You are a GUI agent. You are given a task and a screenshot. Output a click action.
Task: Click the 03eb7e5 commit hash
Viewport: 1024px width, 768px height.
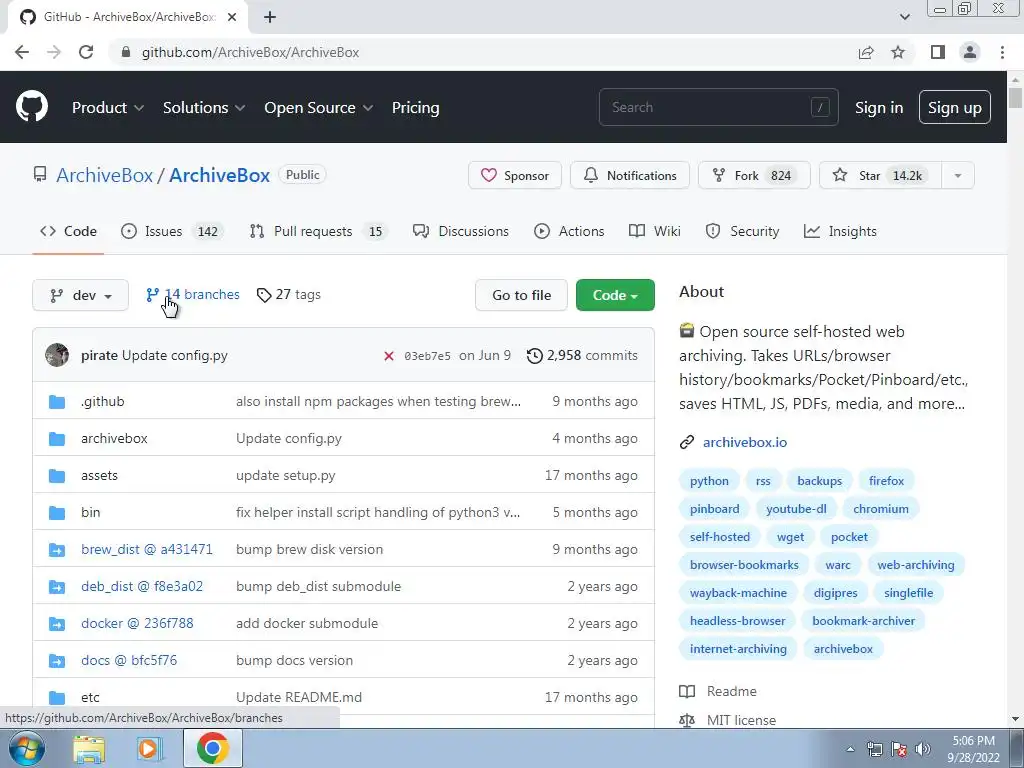click(x=427, y=356)
